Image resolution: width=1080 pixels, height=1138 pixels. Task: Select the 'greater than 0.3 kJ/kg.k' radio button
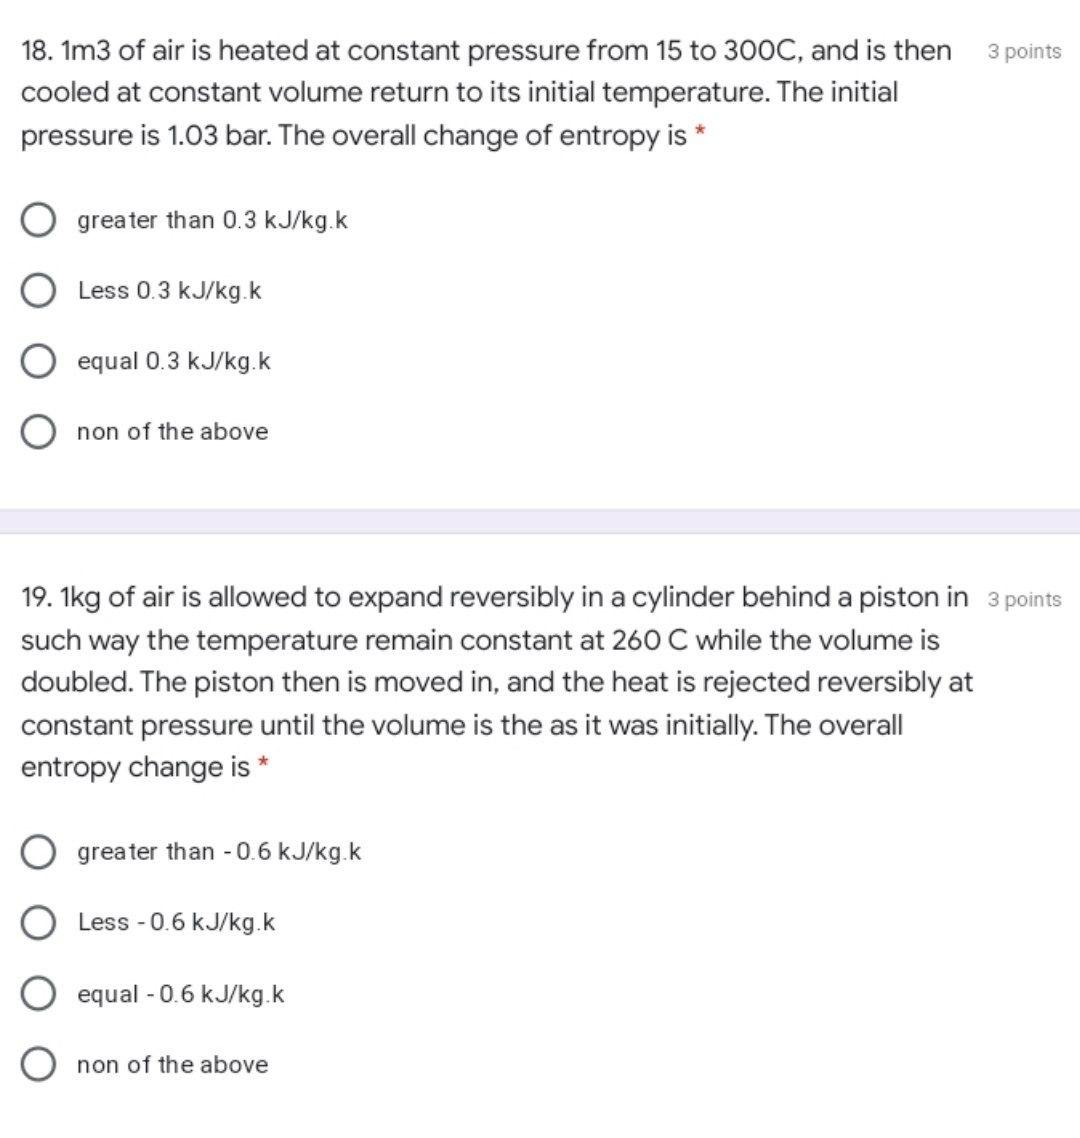pyautogui.click(x=38, y=220)
